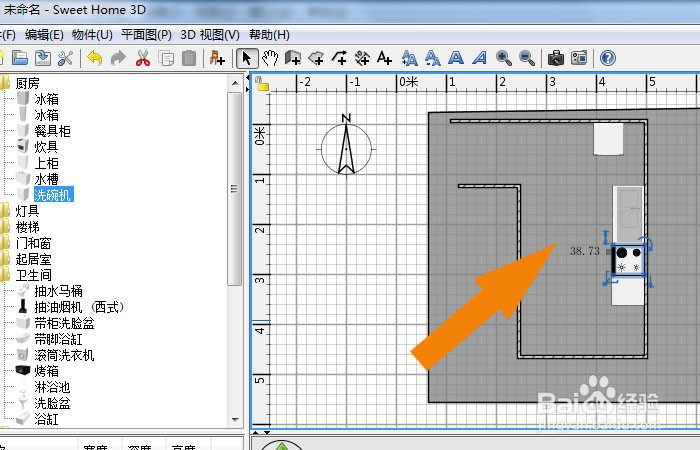Select 上柜 in the catalog
This screenshot has height=450, width=700.
46,163
